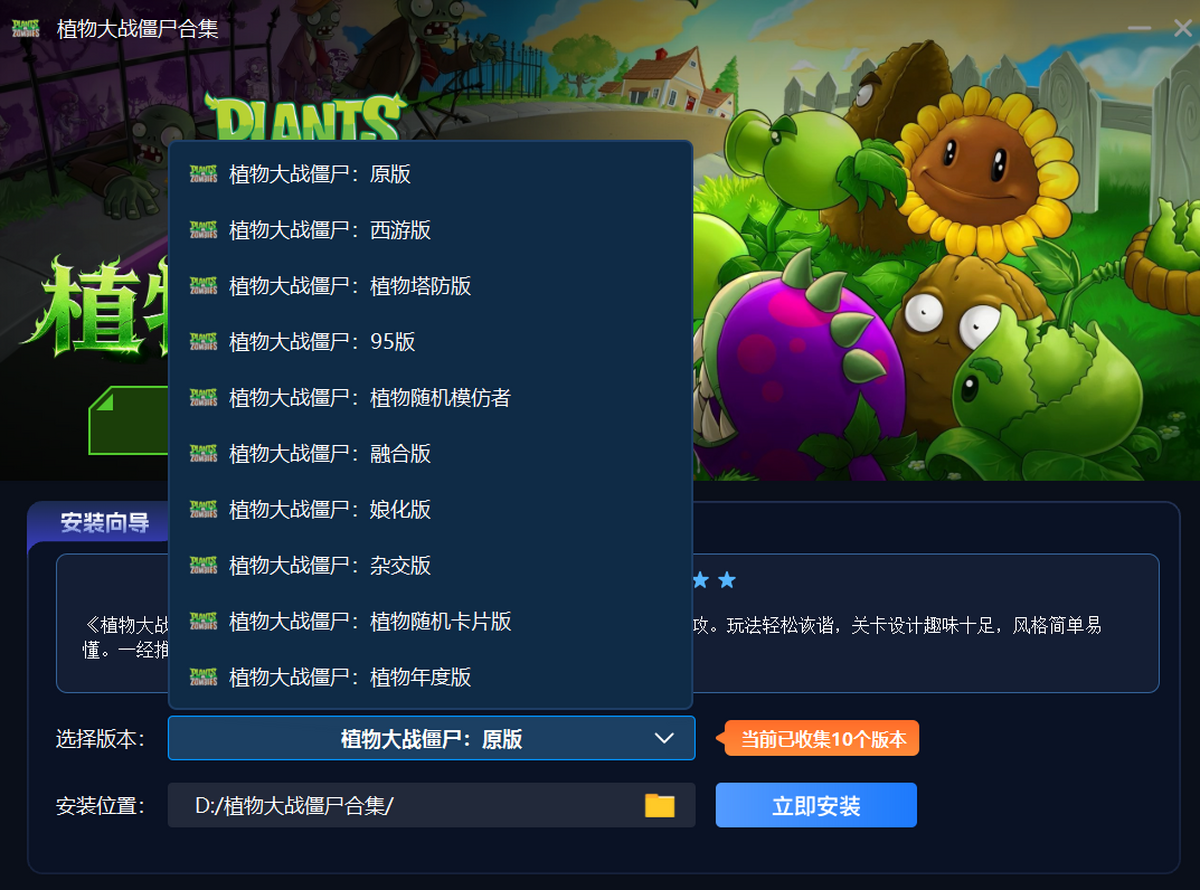This screenshot has width=1200, height=890.
Task: Click the PvZ icon beside 融合版
Action: tap(204, 454)
